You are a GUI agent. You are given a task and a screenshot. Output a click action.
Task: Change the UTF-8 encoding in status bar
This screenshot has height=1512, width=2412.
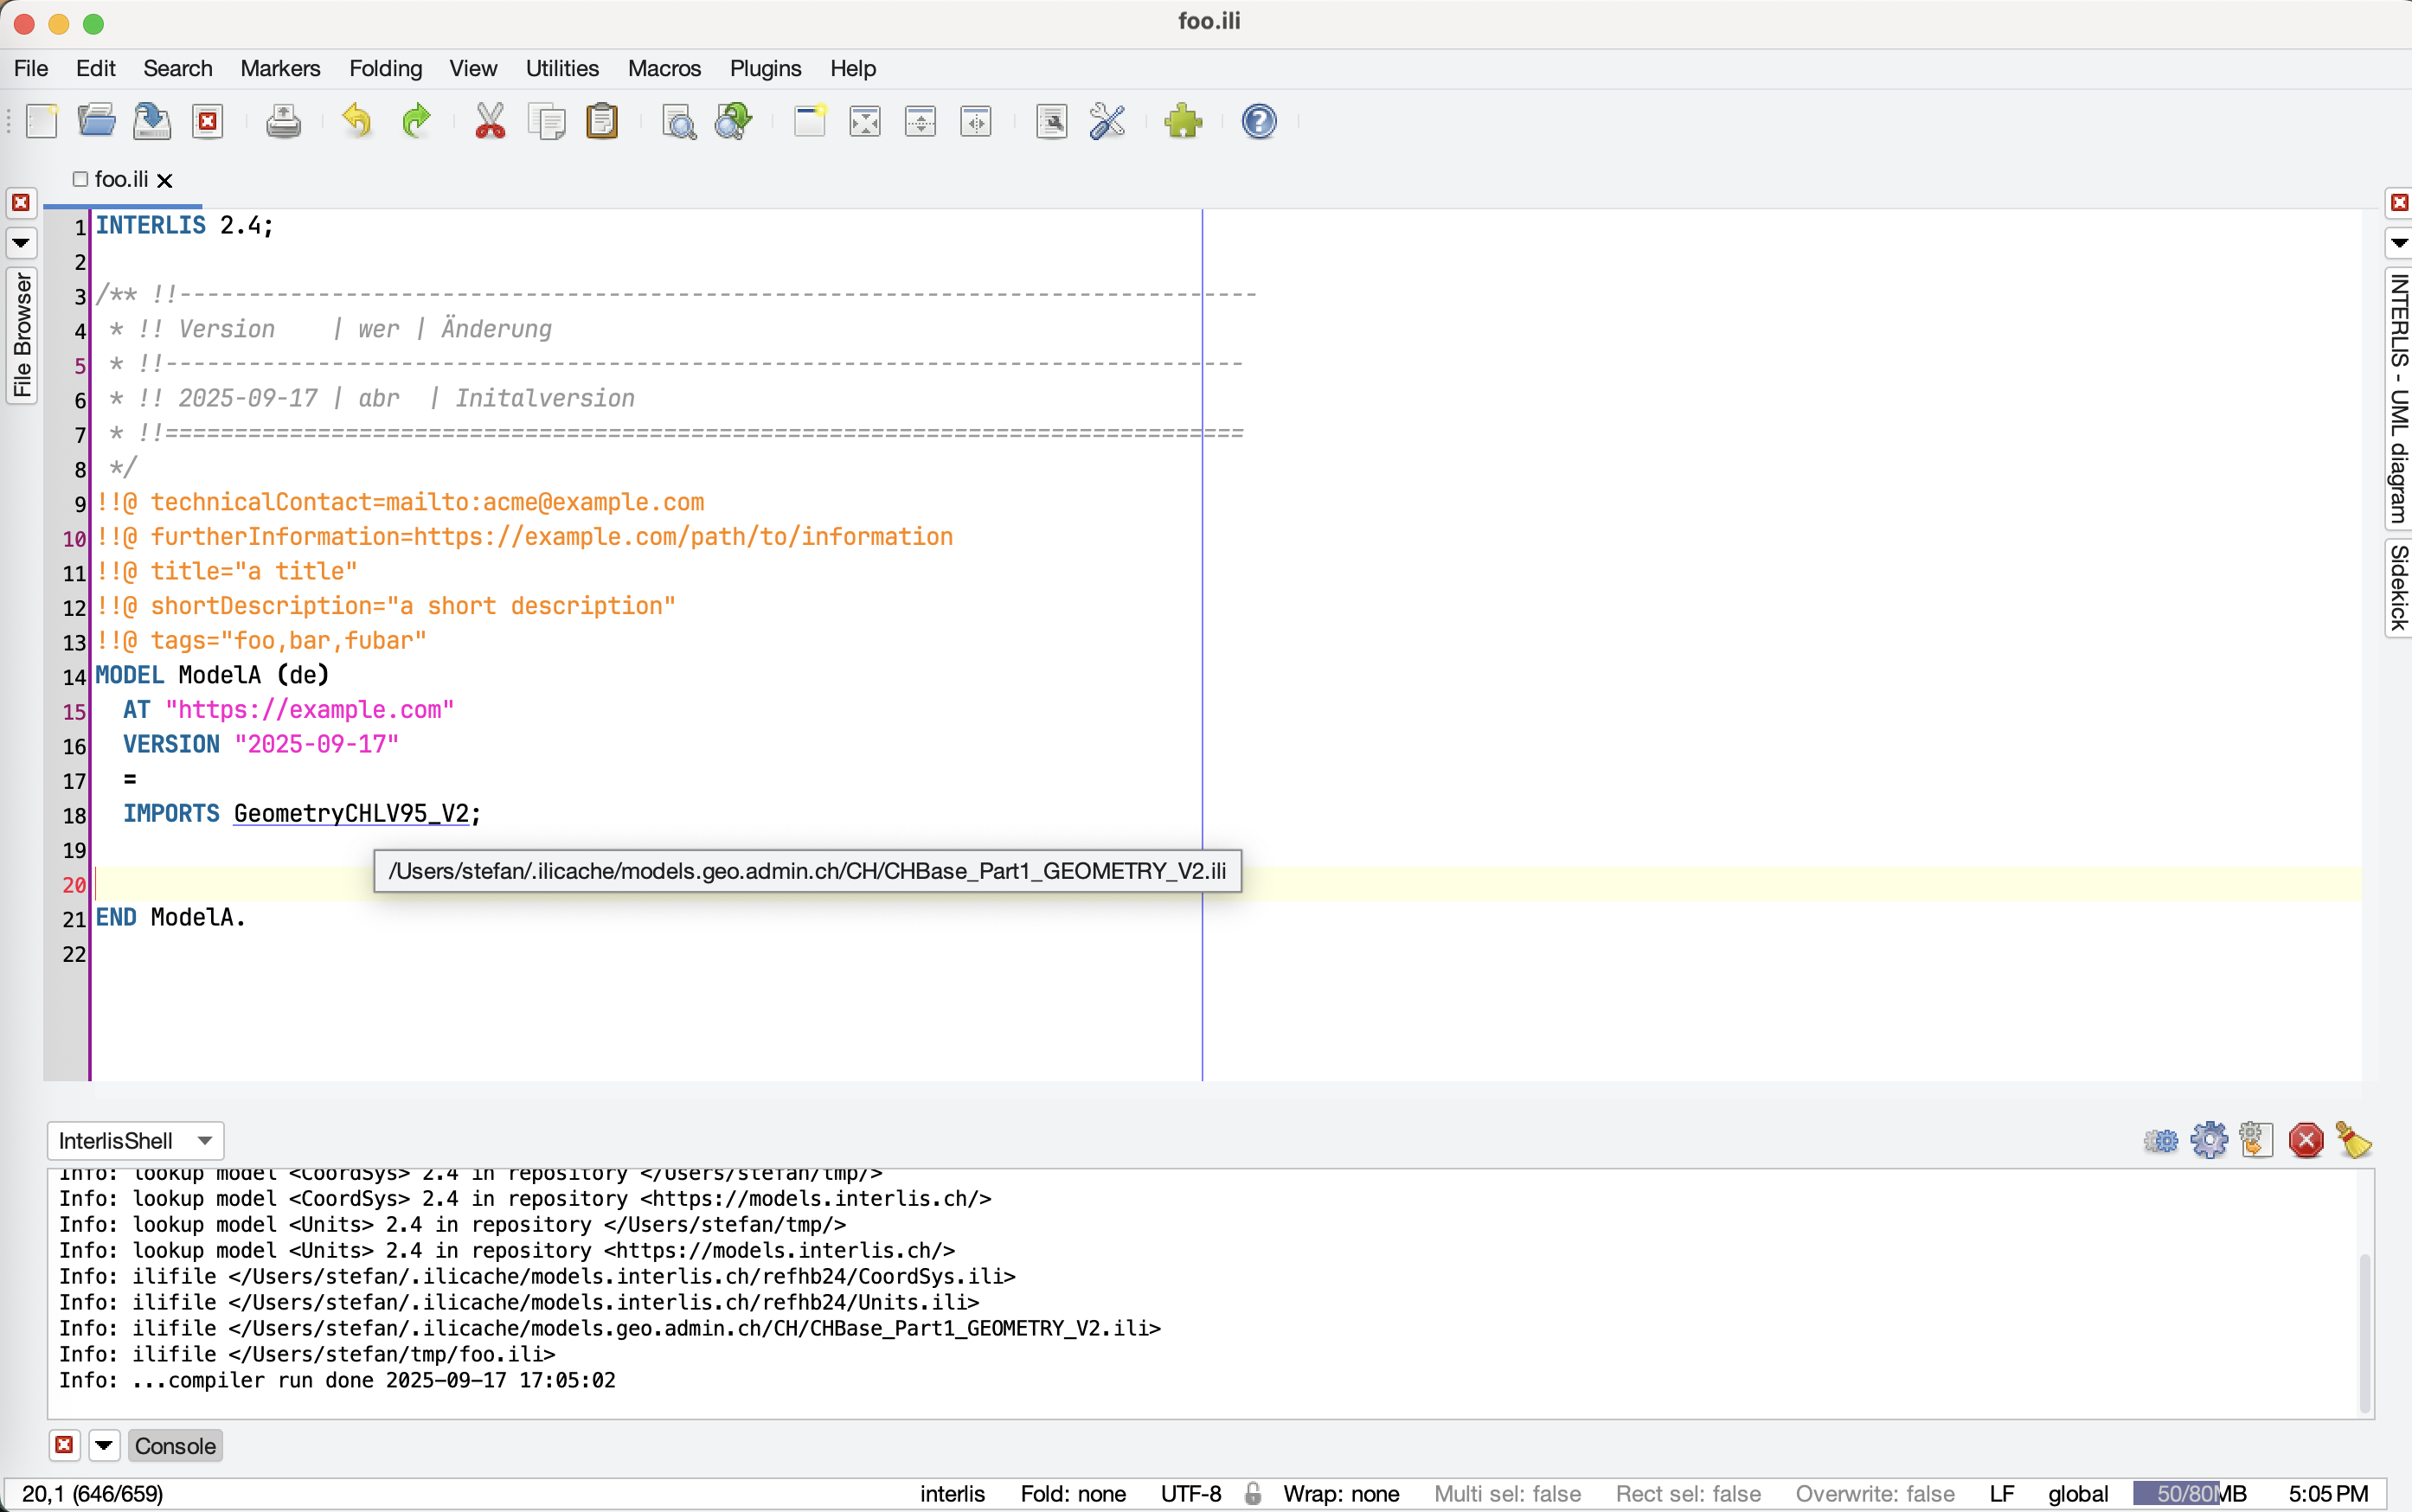[x=1191, y=1494]
